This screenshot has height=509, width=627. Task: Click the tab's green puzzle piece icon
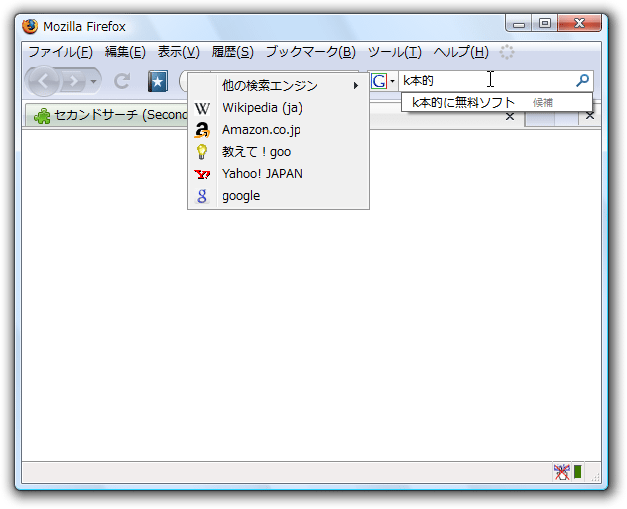42,116
